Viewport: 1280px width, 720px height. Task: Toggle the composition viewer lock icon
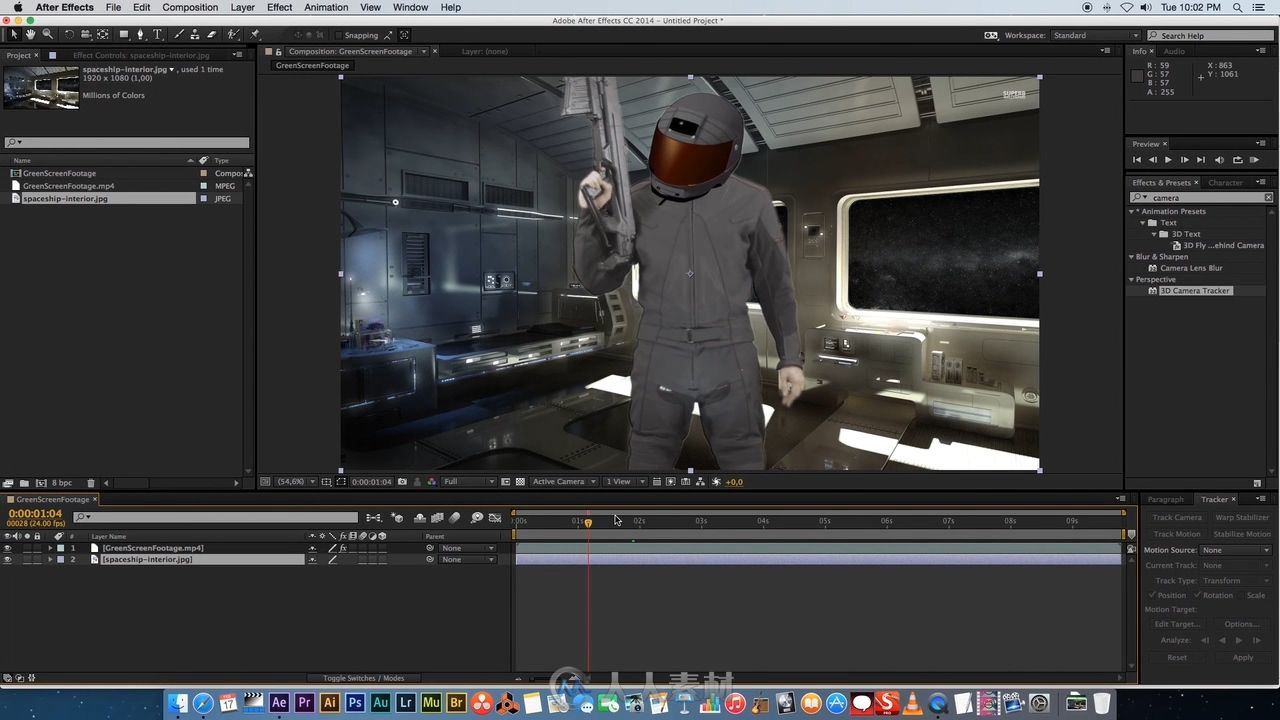tap(278, 51)
